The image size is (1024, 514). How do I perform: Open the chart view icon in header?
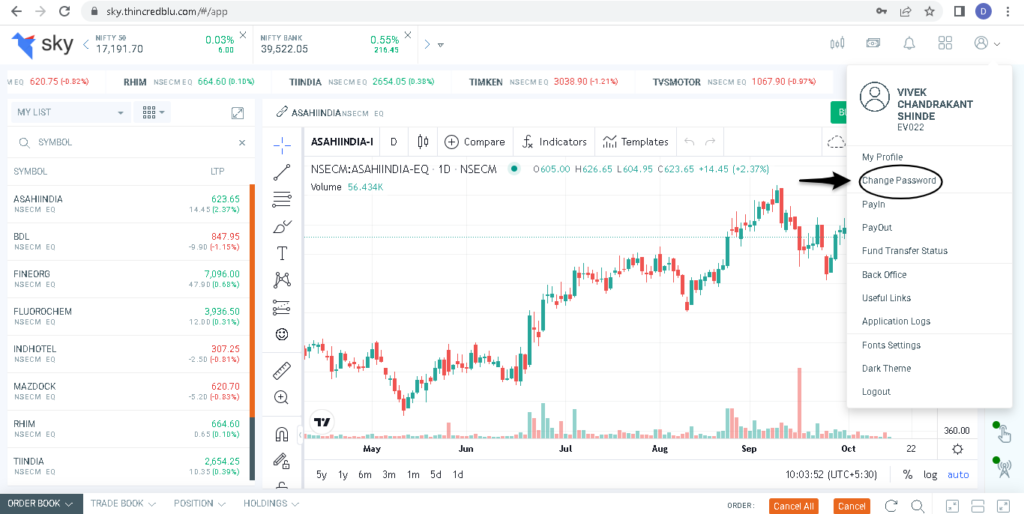tap(837, 43)
